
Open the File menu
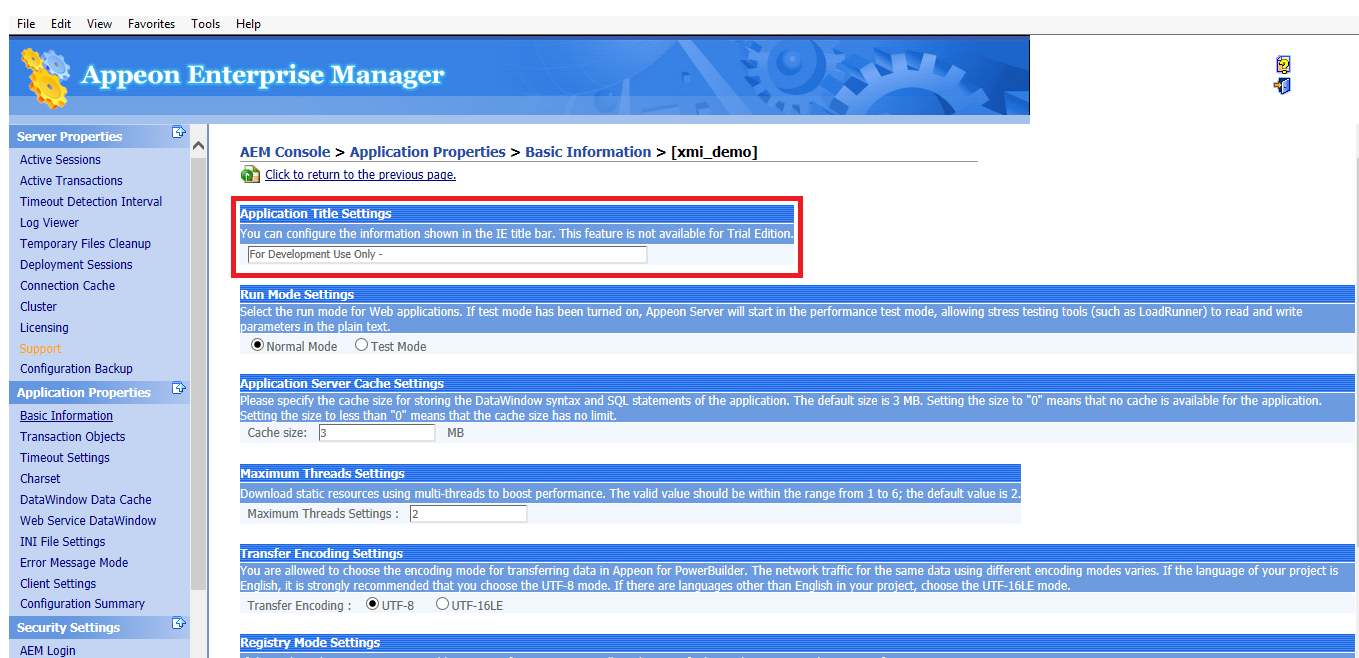(26, 24)
